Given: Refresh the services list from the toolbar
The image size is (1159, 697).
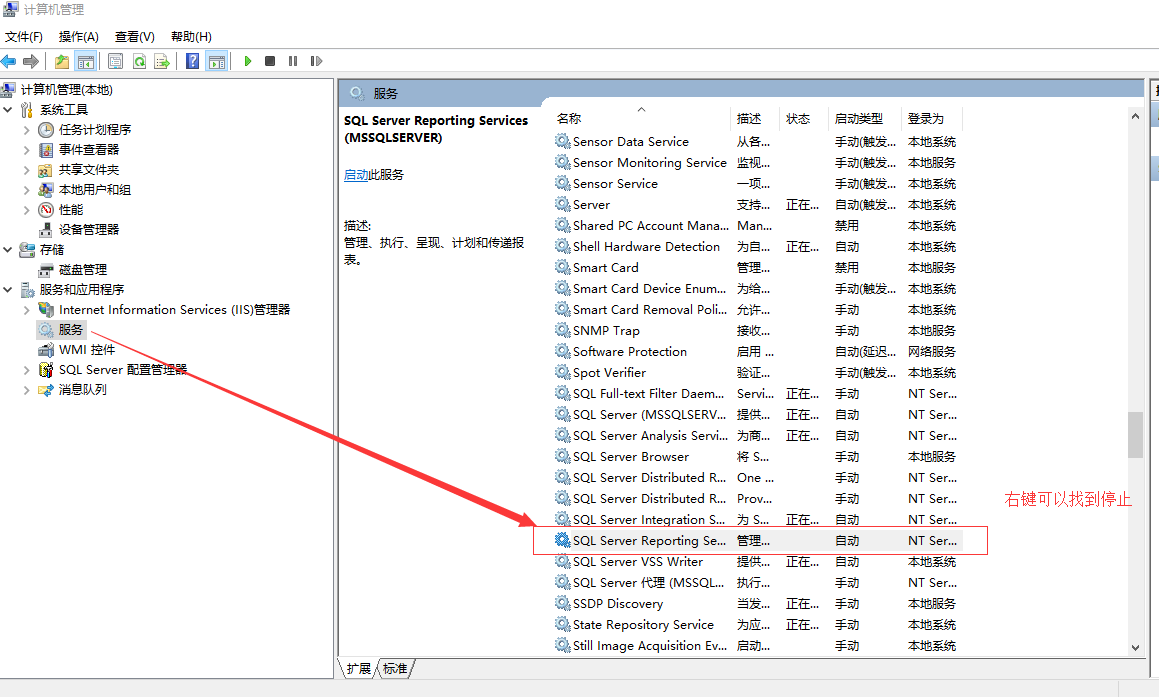Looking at the screenshot, I should (139, 60).
